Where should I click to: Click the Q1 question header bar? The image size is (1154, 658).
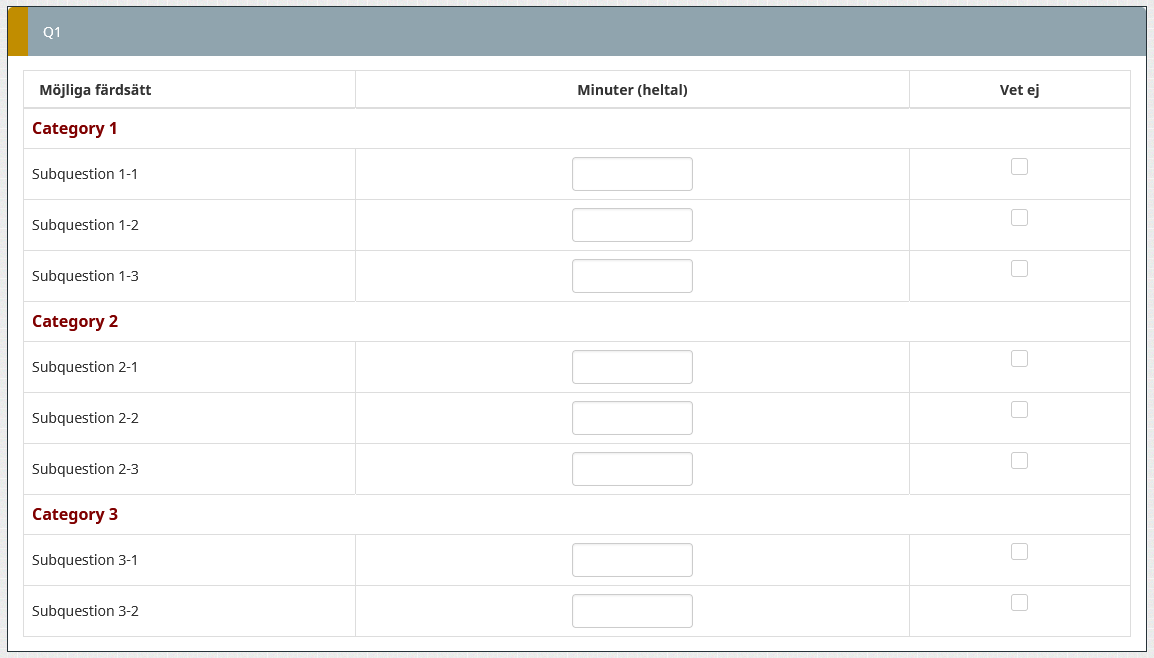click(x=576, y=32)
